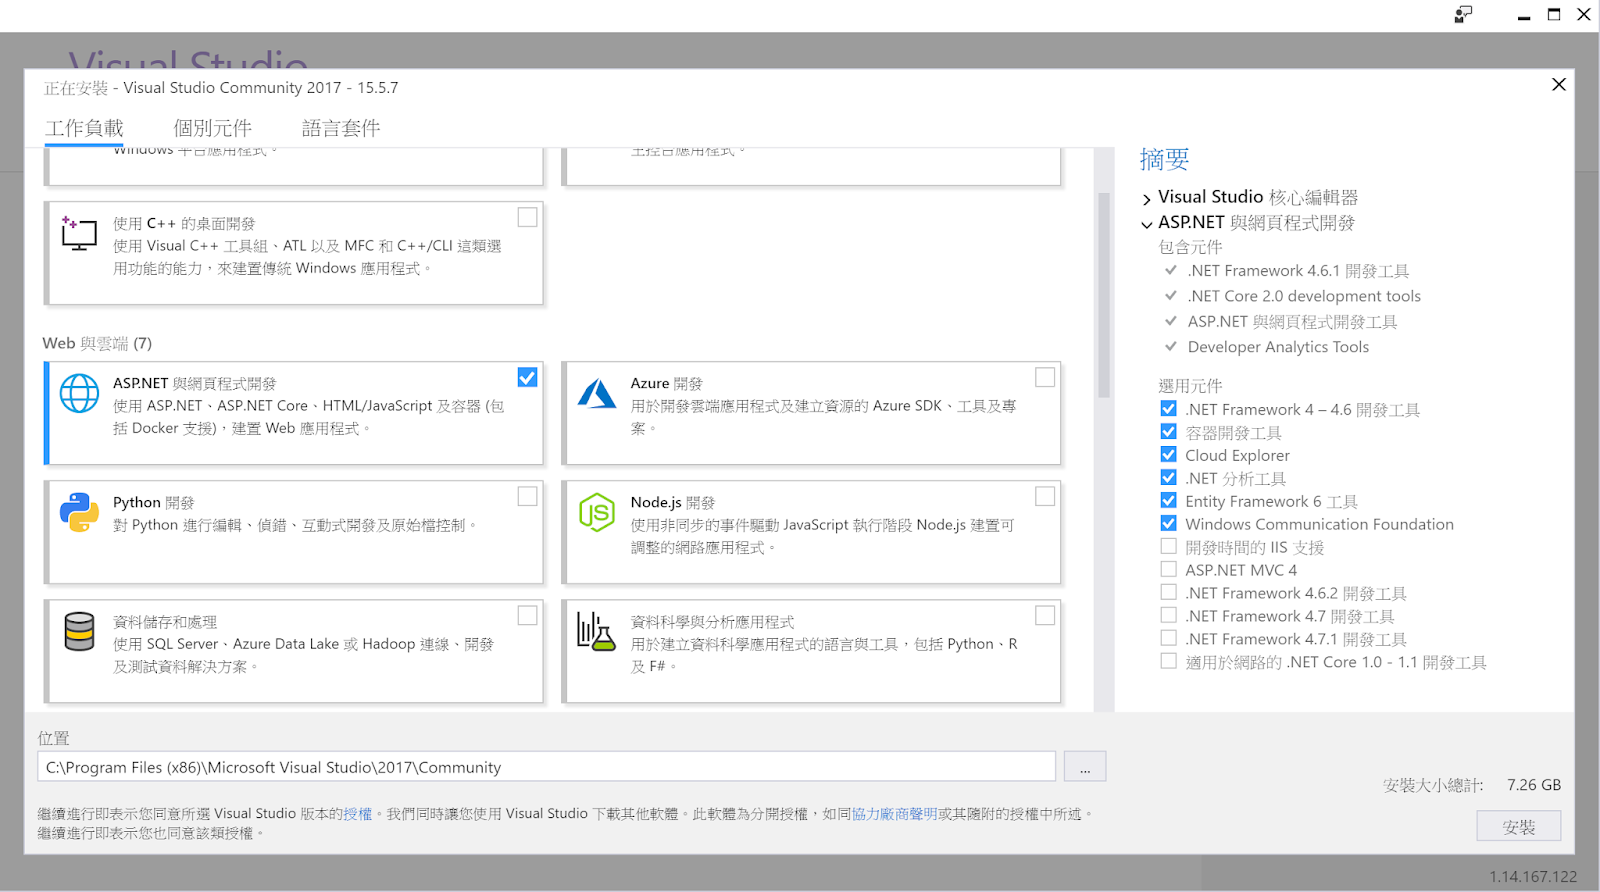Click the C++ desktop development monitor icon
The width and height of the screenshot is (1600, 892).
point(79,233)
